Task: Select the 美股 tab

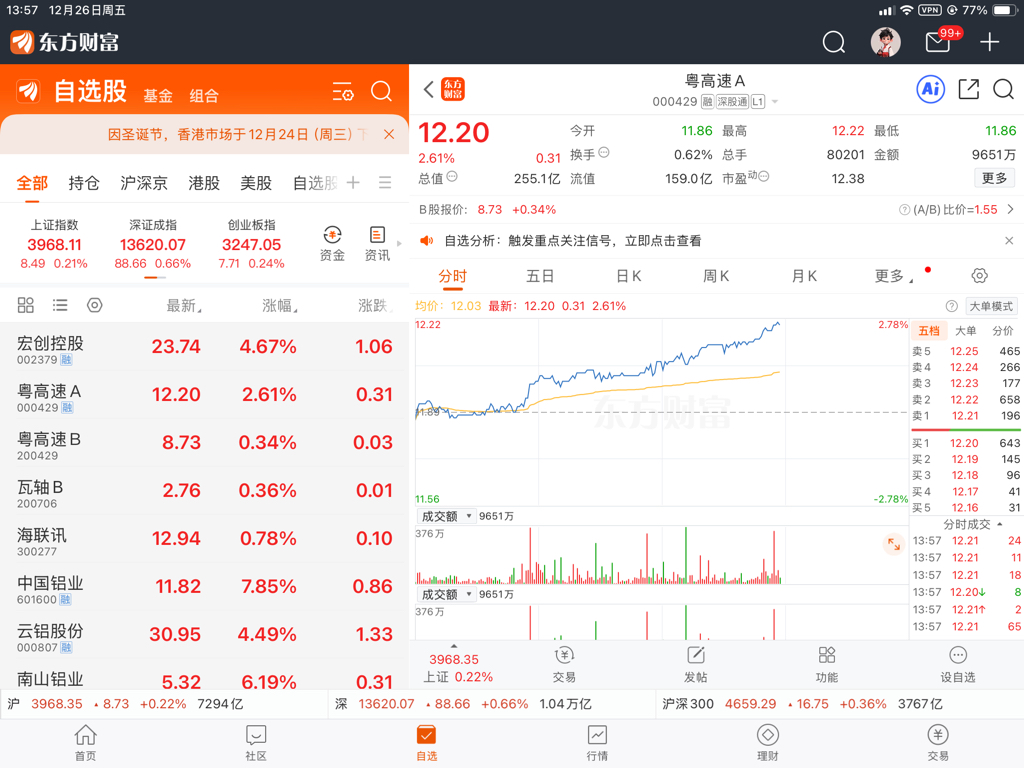Action: (256, 183)
